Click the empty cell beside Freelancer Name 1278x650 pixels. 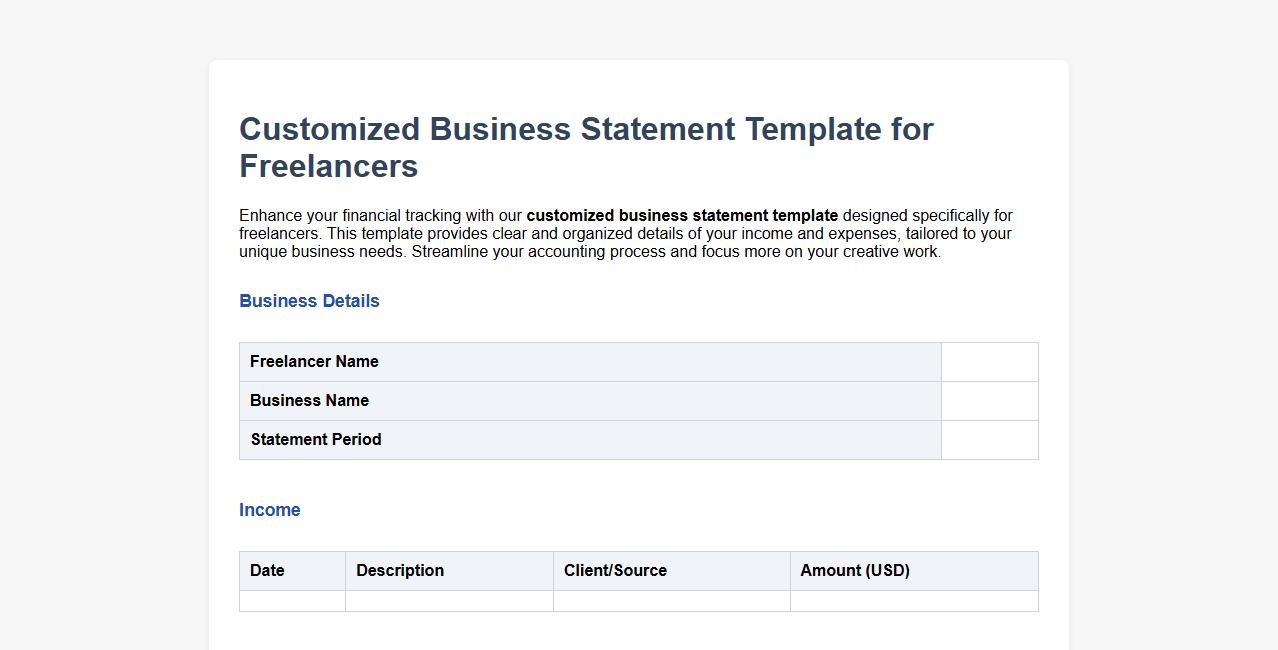(x=989, y=361)
